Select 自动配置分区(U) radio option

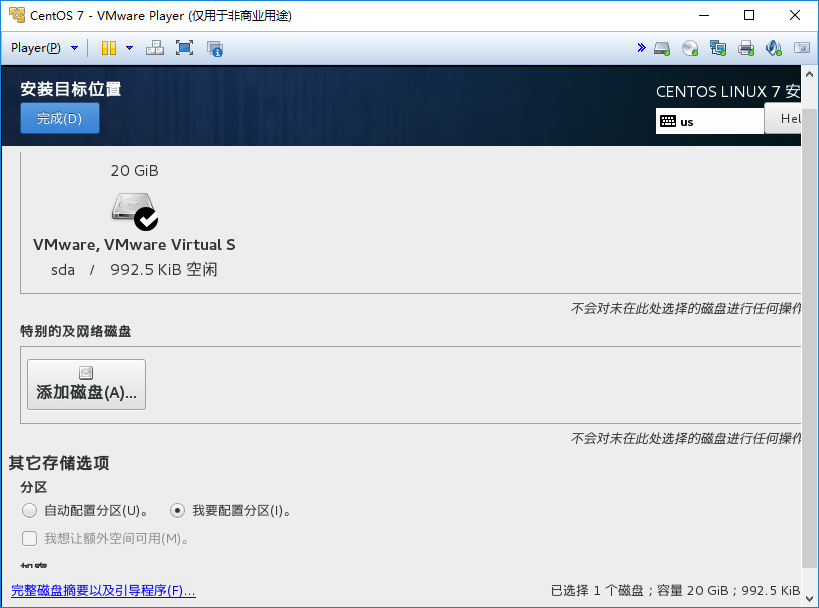point(29,510)
